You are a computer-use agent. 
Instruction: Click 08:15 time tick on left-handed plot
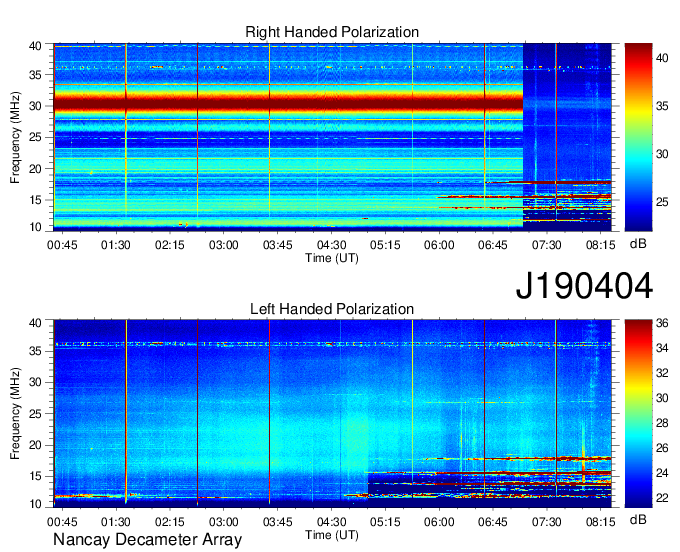pyautogui.click(x=601, y=522)
